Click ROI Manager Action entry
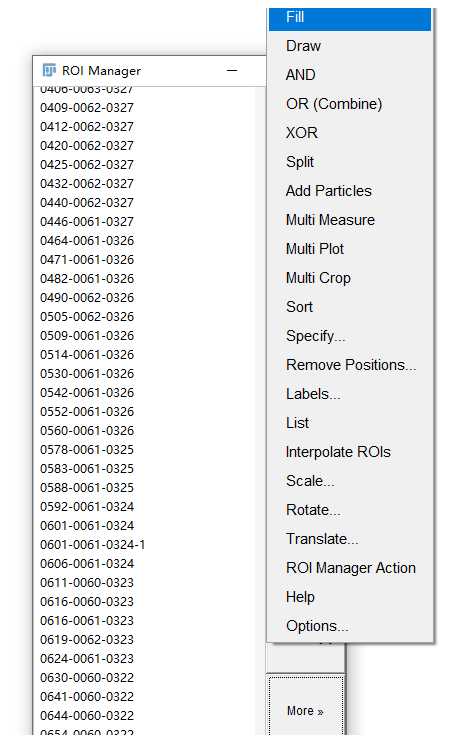460x736 pixels. (x=350, y=567)
